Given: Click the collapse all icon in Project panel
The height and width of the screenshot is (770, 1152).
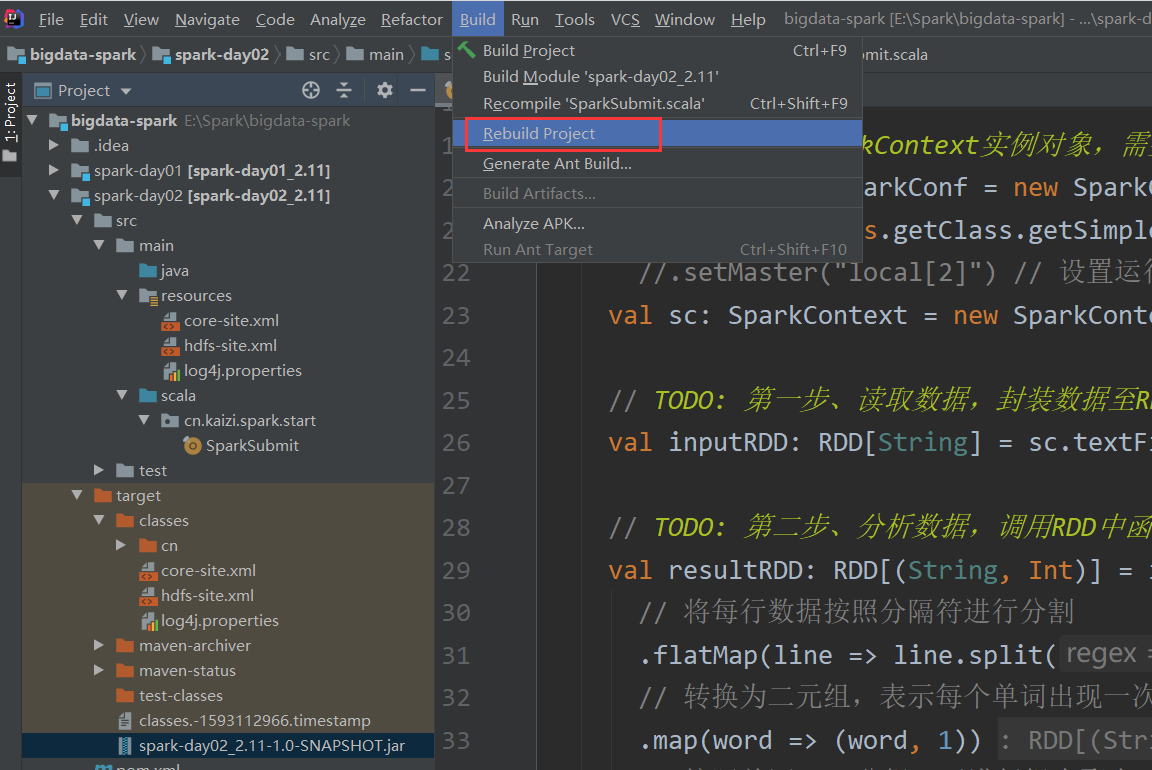Looking at the screenshot, I should (344, 90).
